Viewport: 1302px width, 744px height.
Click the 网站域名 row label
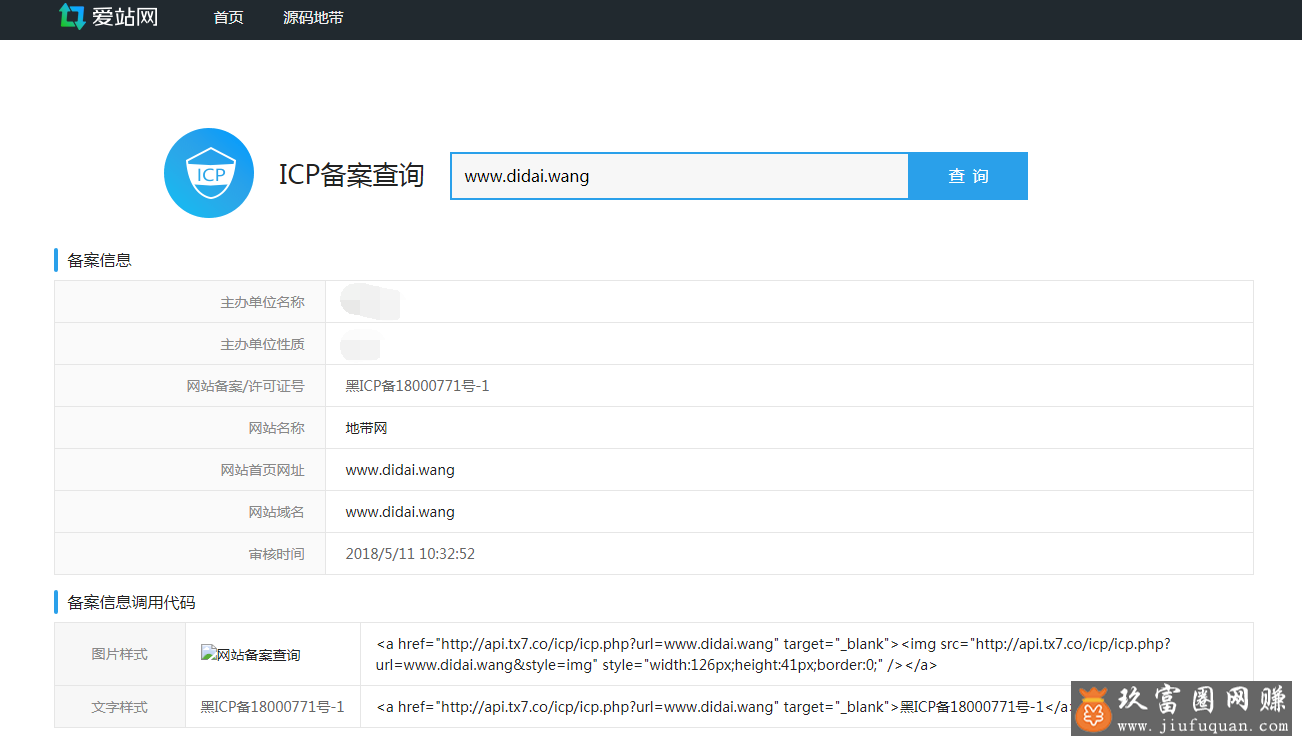click(x=276, y=512)
